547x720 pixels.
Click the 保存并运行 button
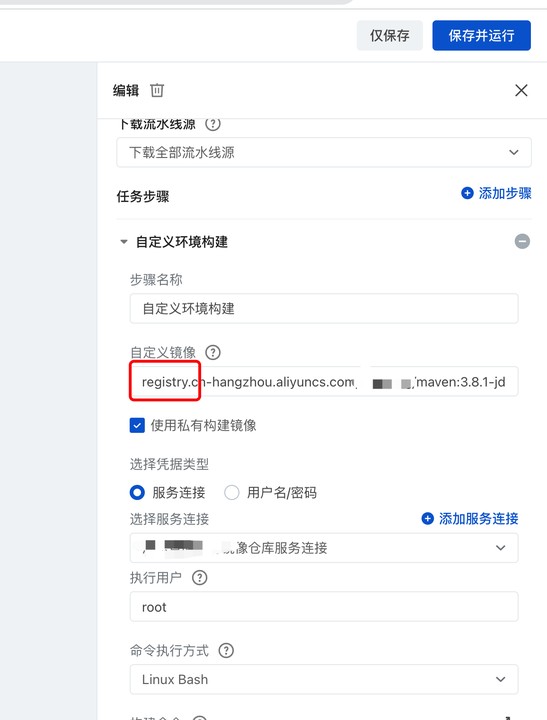click(481, 35)
